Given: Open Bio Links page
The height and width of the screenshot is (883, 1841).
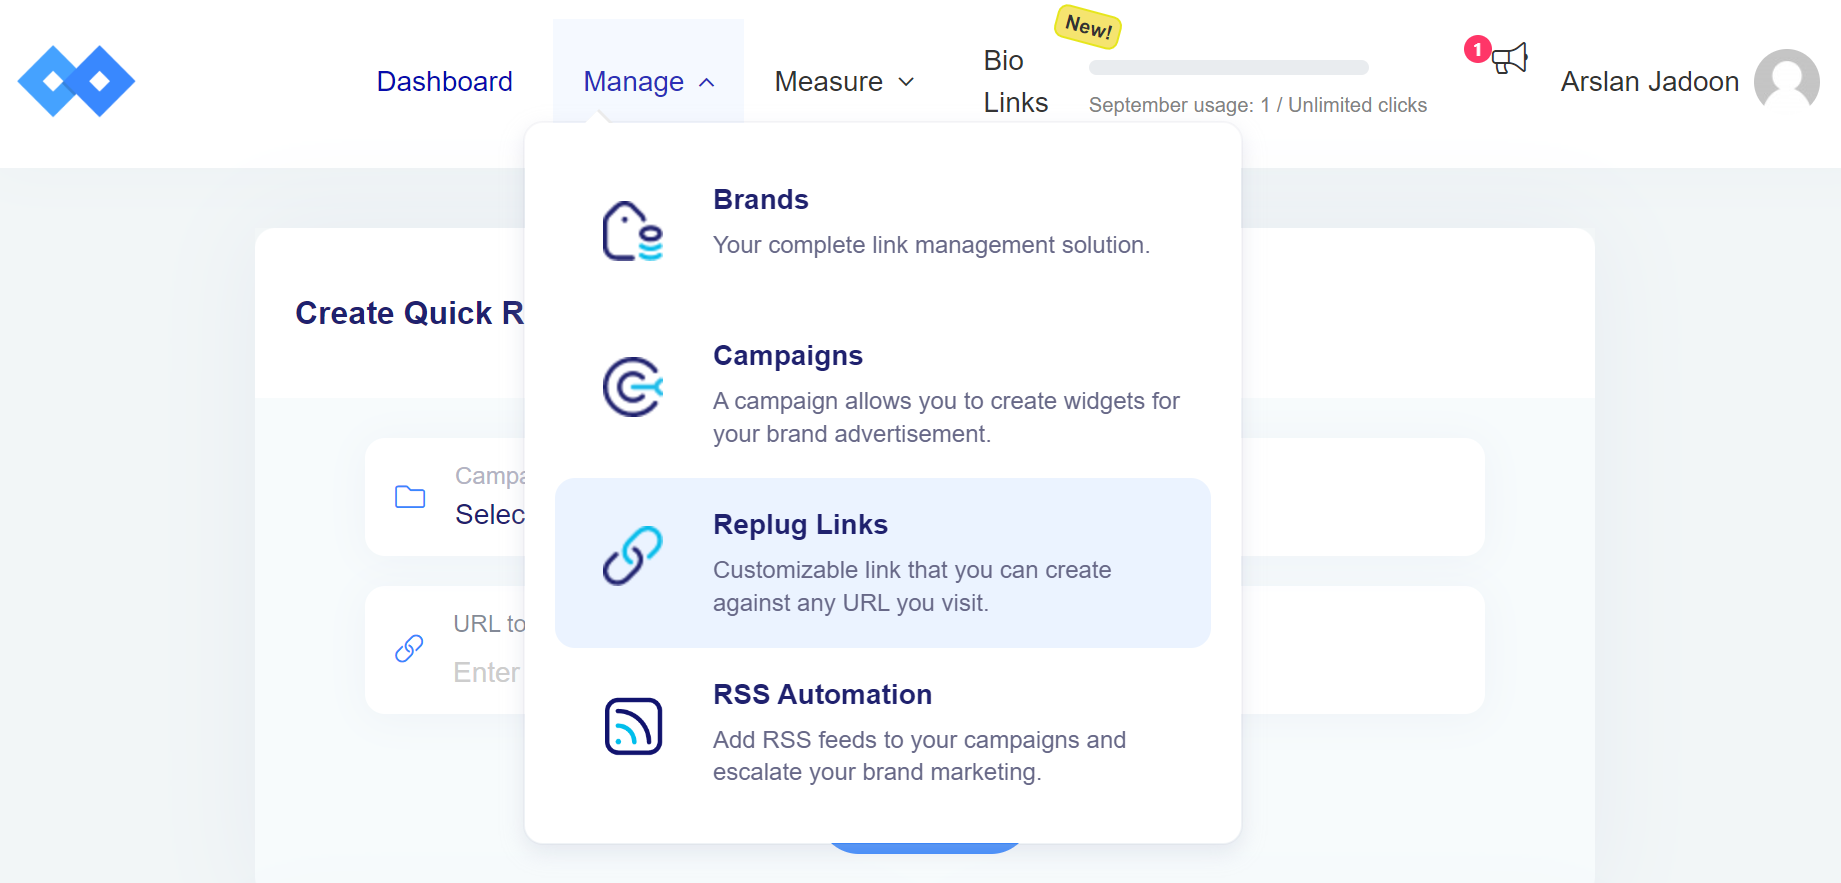Looking at the screenshot, I should tap(1015, 81).
